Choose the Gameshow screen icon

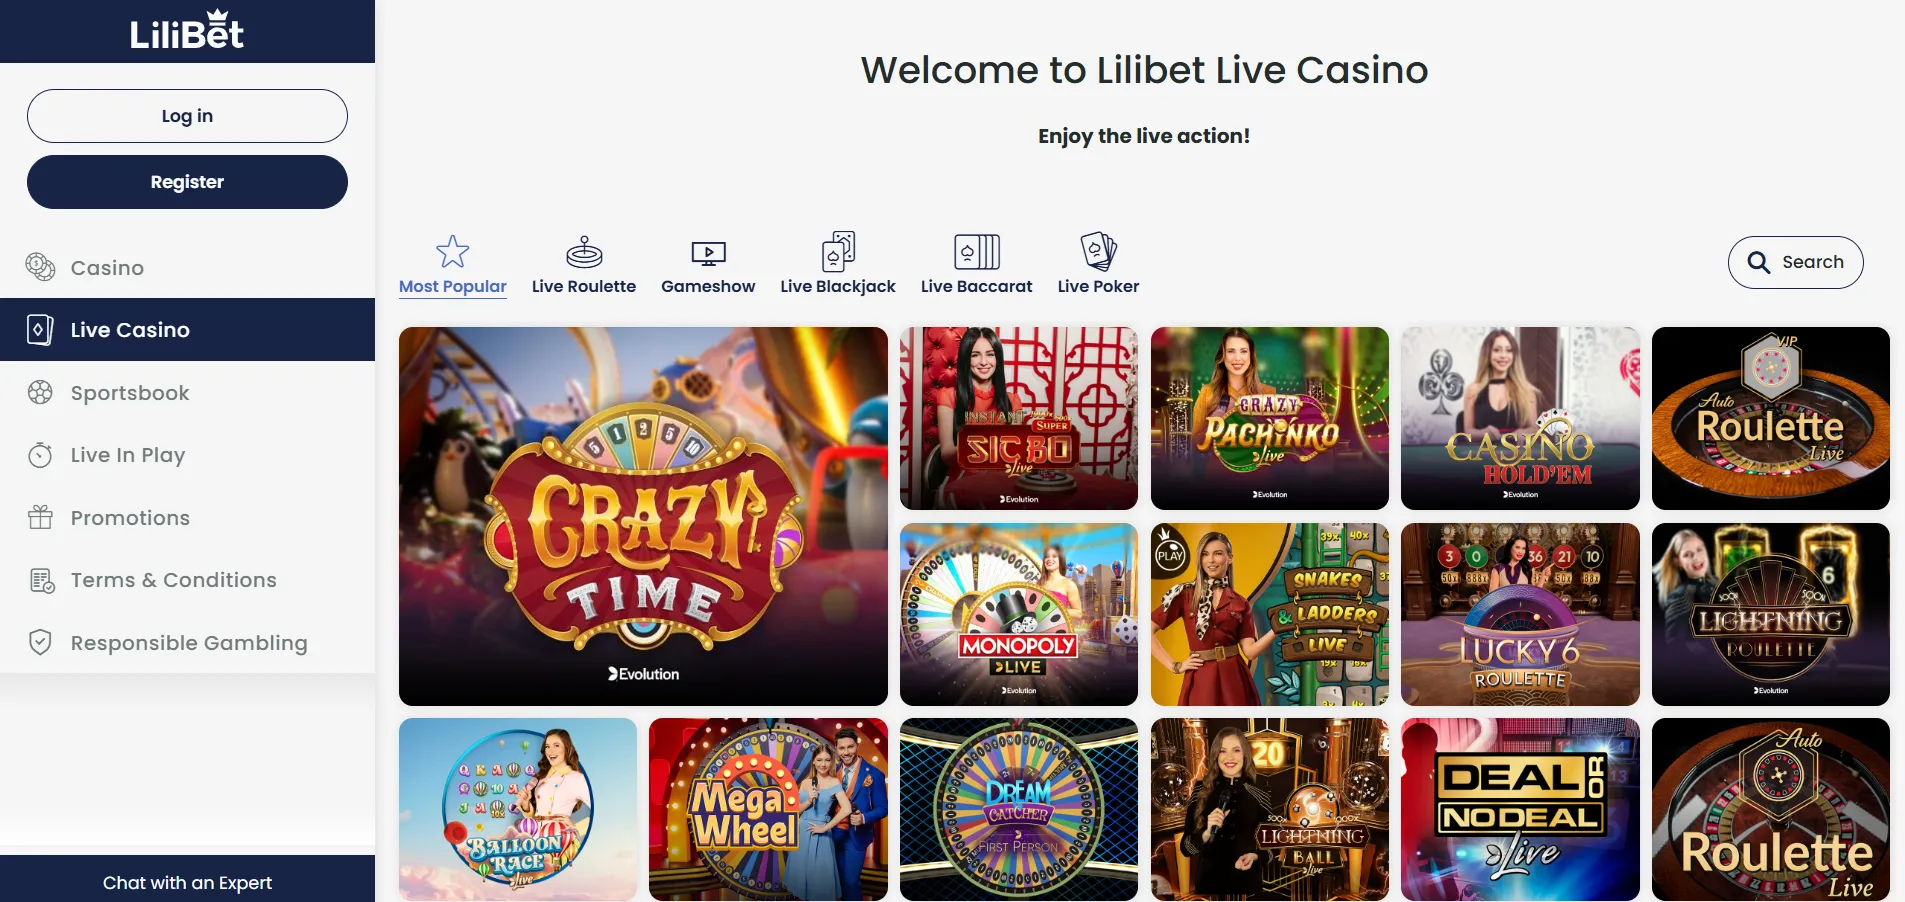708,254
